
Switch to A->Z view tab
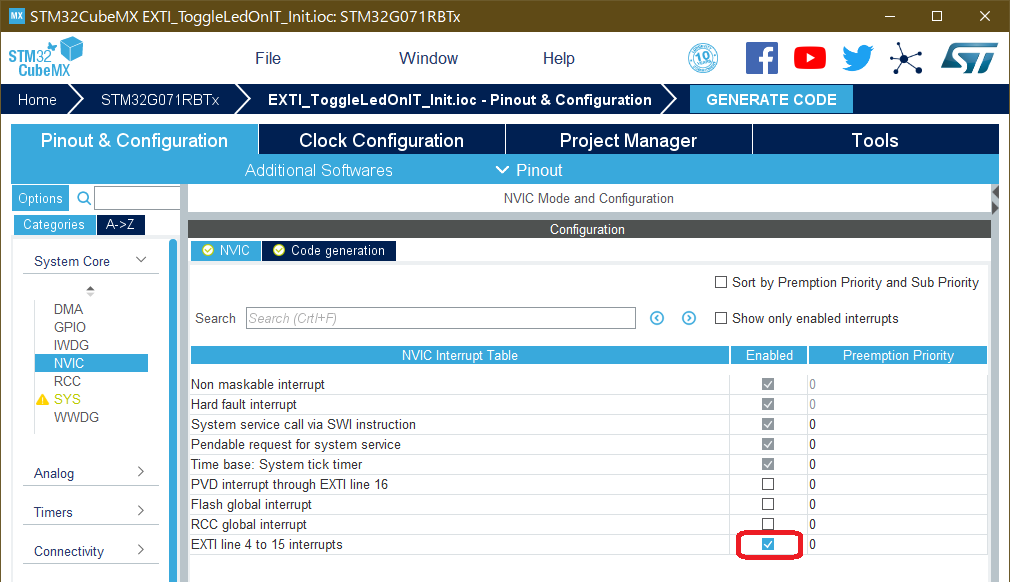(120, 225)
